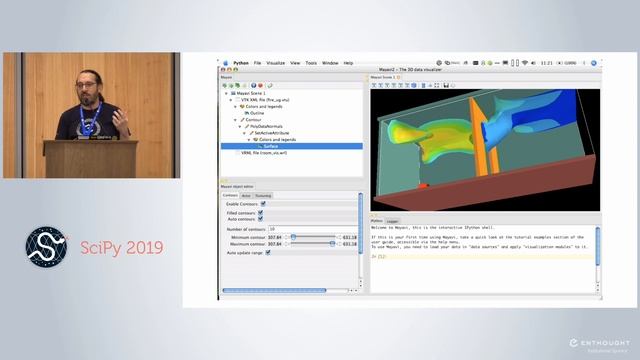Screen dimensions: 640x360
Task: Collapse Colors and legends under SetActiveAttribute
Action: [x=249, y=140]
